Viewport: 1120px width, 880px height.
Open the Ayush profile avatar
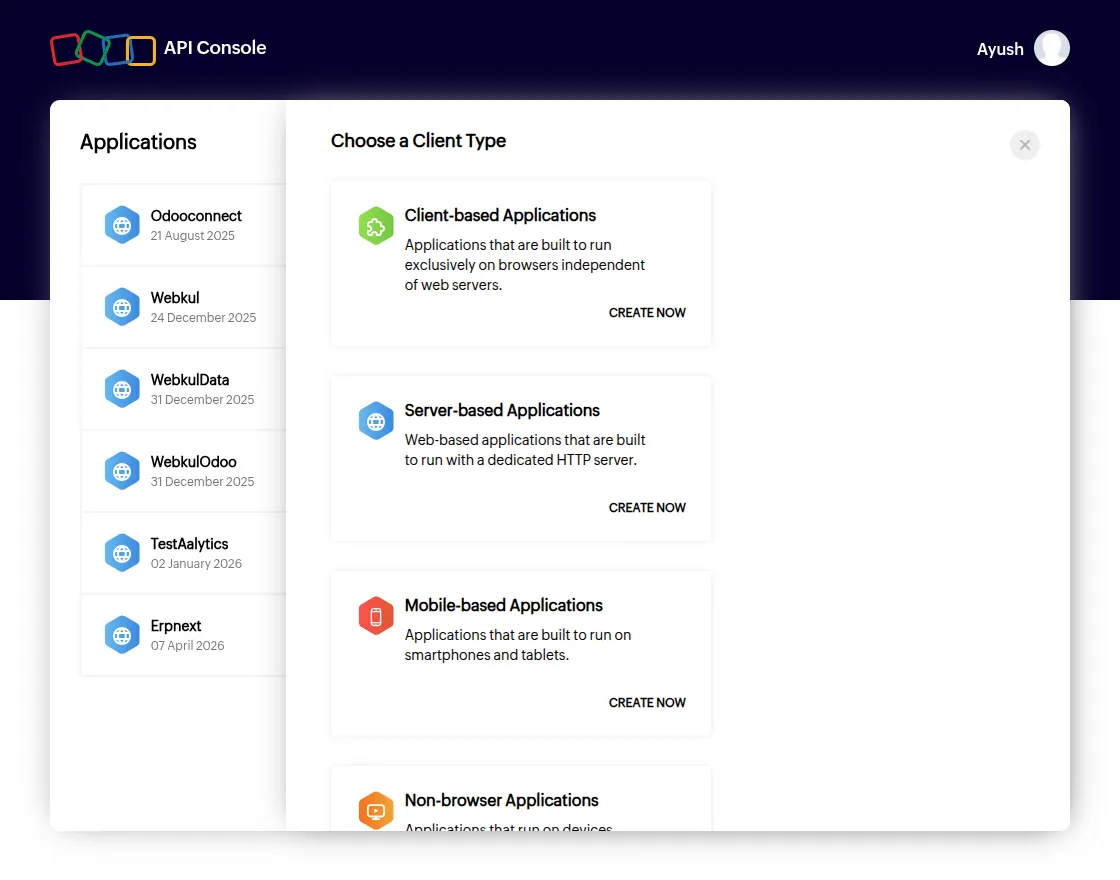[x=1051, y=48]
